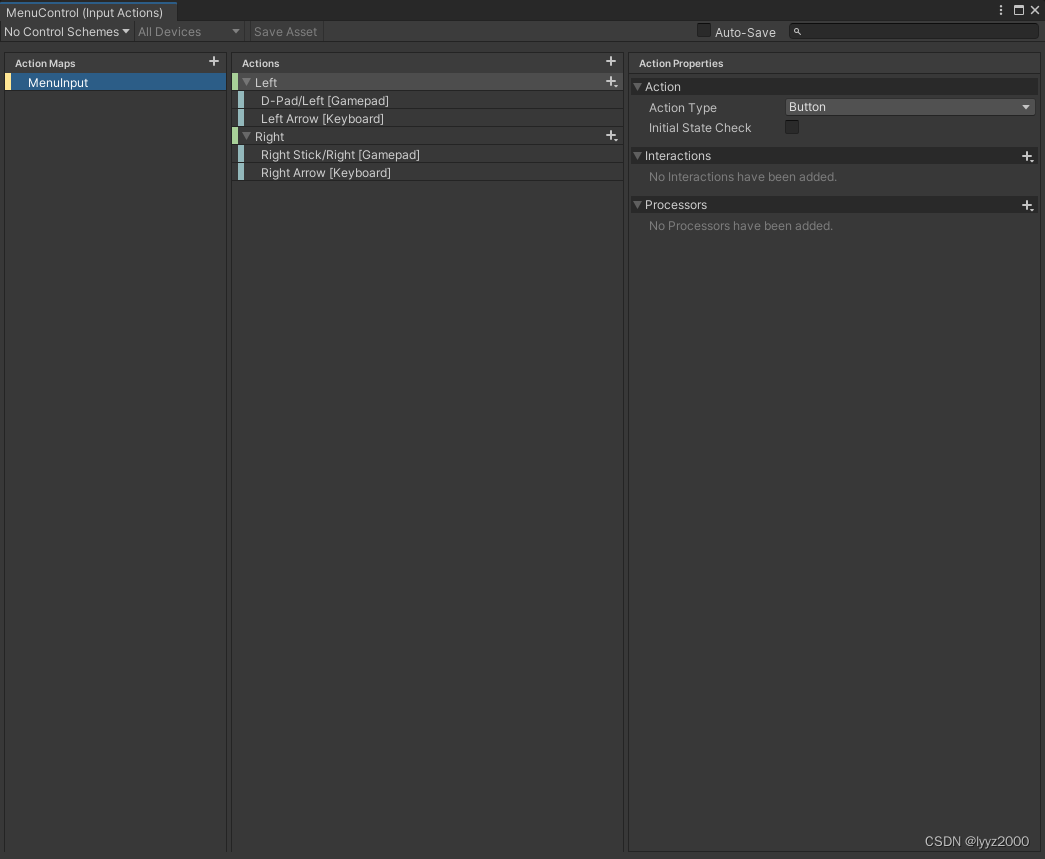Add a binding to the Right action

pos(611,136)
